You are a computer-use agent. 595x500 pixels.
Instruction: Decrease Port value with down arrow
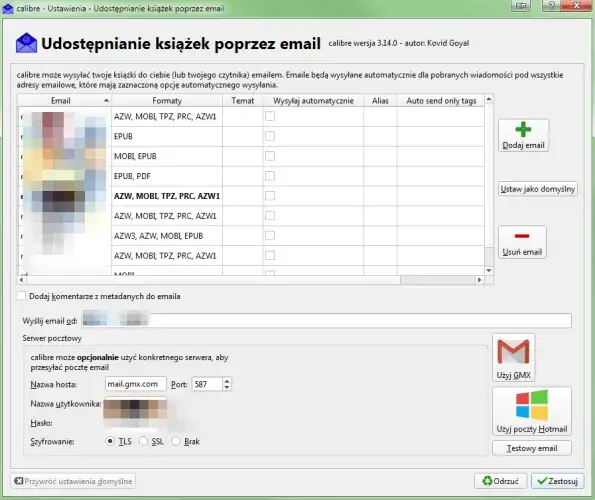[x=227, y=387]
